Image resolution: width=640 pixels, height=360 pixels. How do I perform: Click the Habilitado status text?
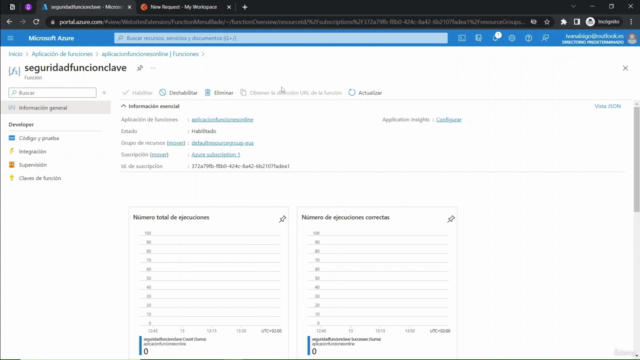tap(204, 131)
